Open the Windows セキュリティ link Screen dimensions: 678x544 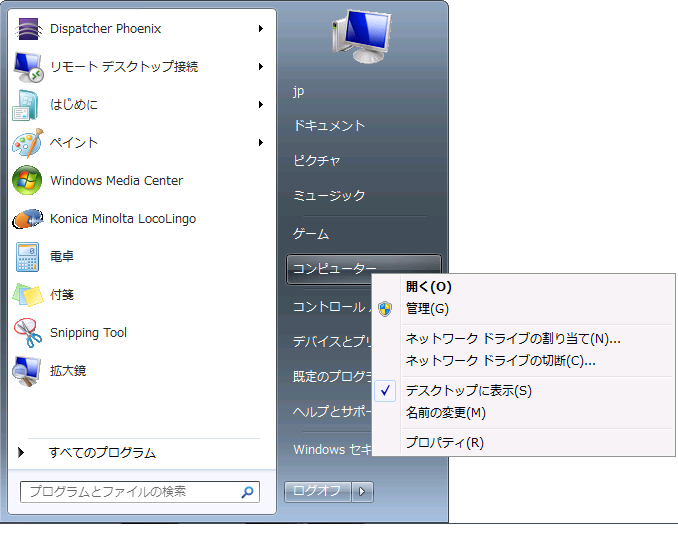[332, 450]
